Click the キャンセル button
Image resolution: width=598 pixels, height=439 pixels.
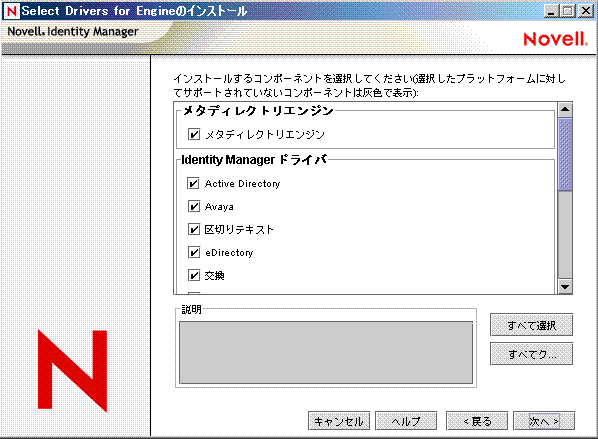339,421
